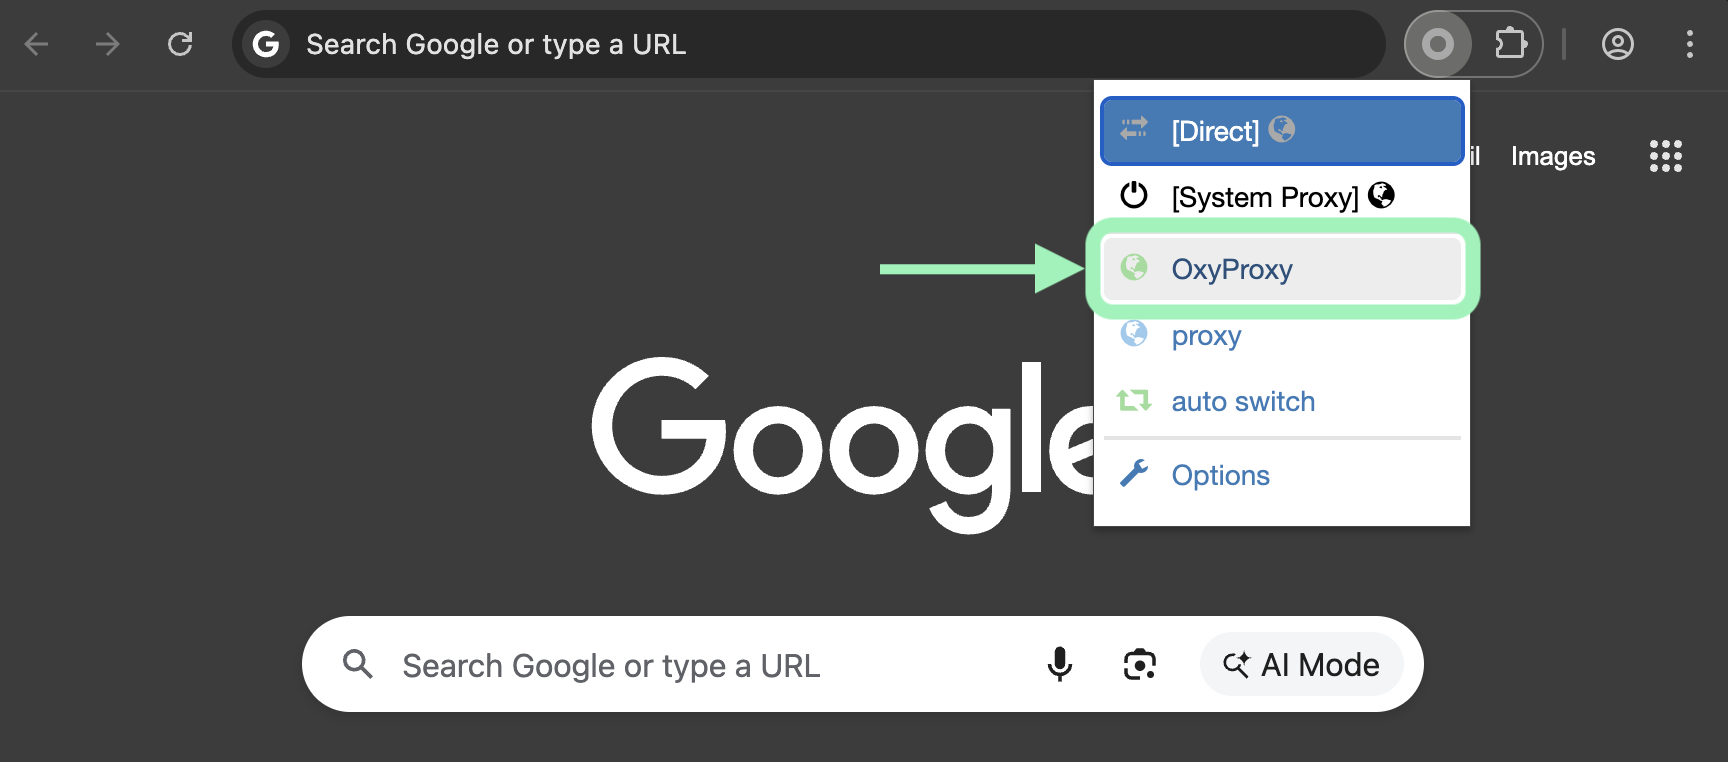Image resolution: width=1728 pixels, height=762 pixels.
Task: Click the magnifier icon in search box
Action: 357,664
